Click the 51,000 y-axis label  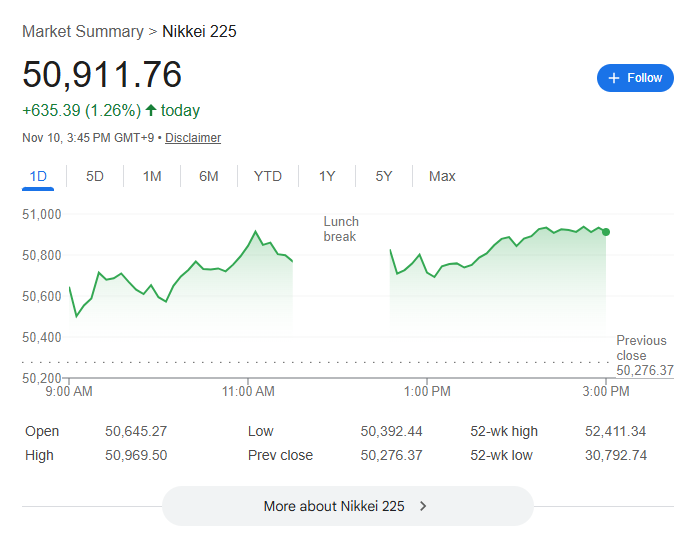click(42, 214)
